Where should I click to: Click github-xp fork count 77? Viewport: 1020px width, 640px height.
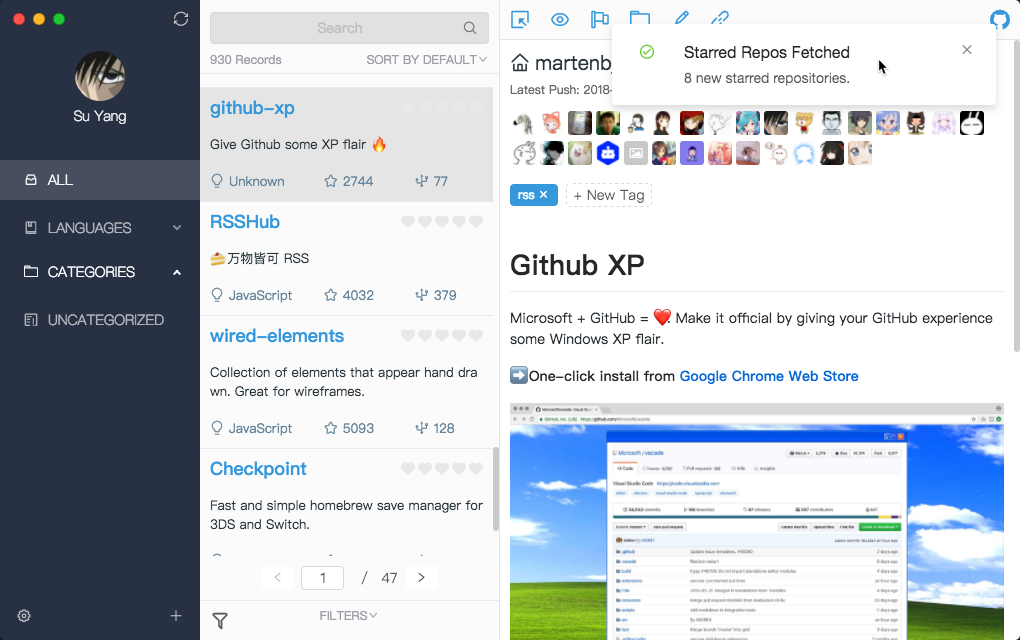[x=432, y=181]
